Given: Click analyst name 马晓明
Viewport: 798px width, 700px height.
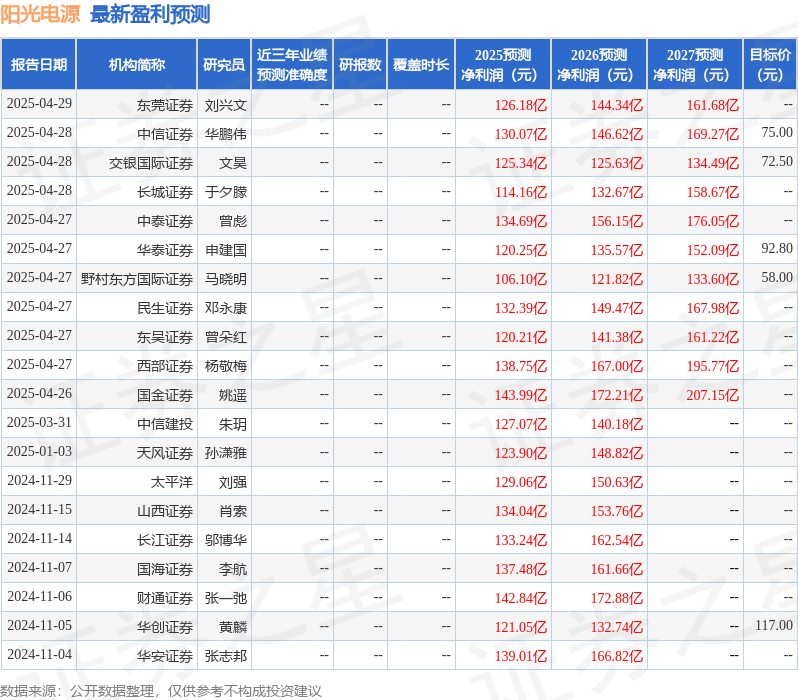Looking at the screenshot, I should (225, 279).
